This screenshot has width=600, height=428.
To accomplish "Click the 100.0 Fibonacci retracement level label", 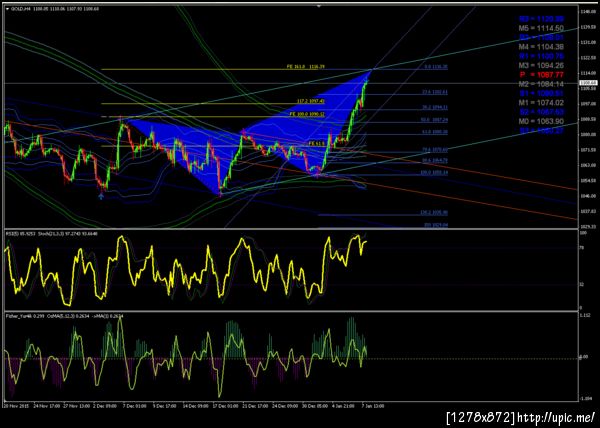I will point(434,173).
